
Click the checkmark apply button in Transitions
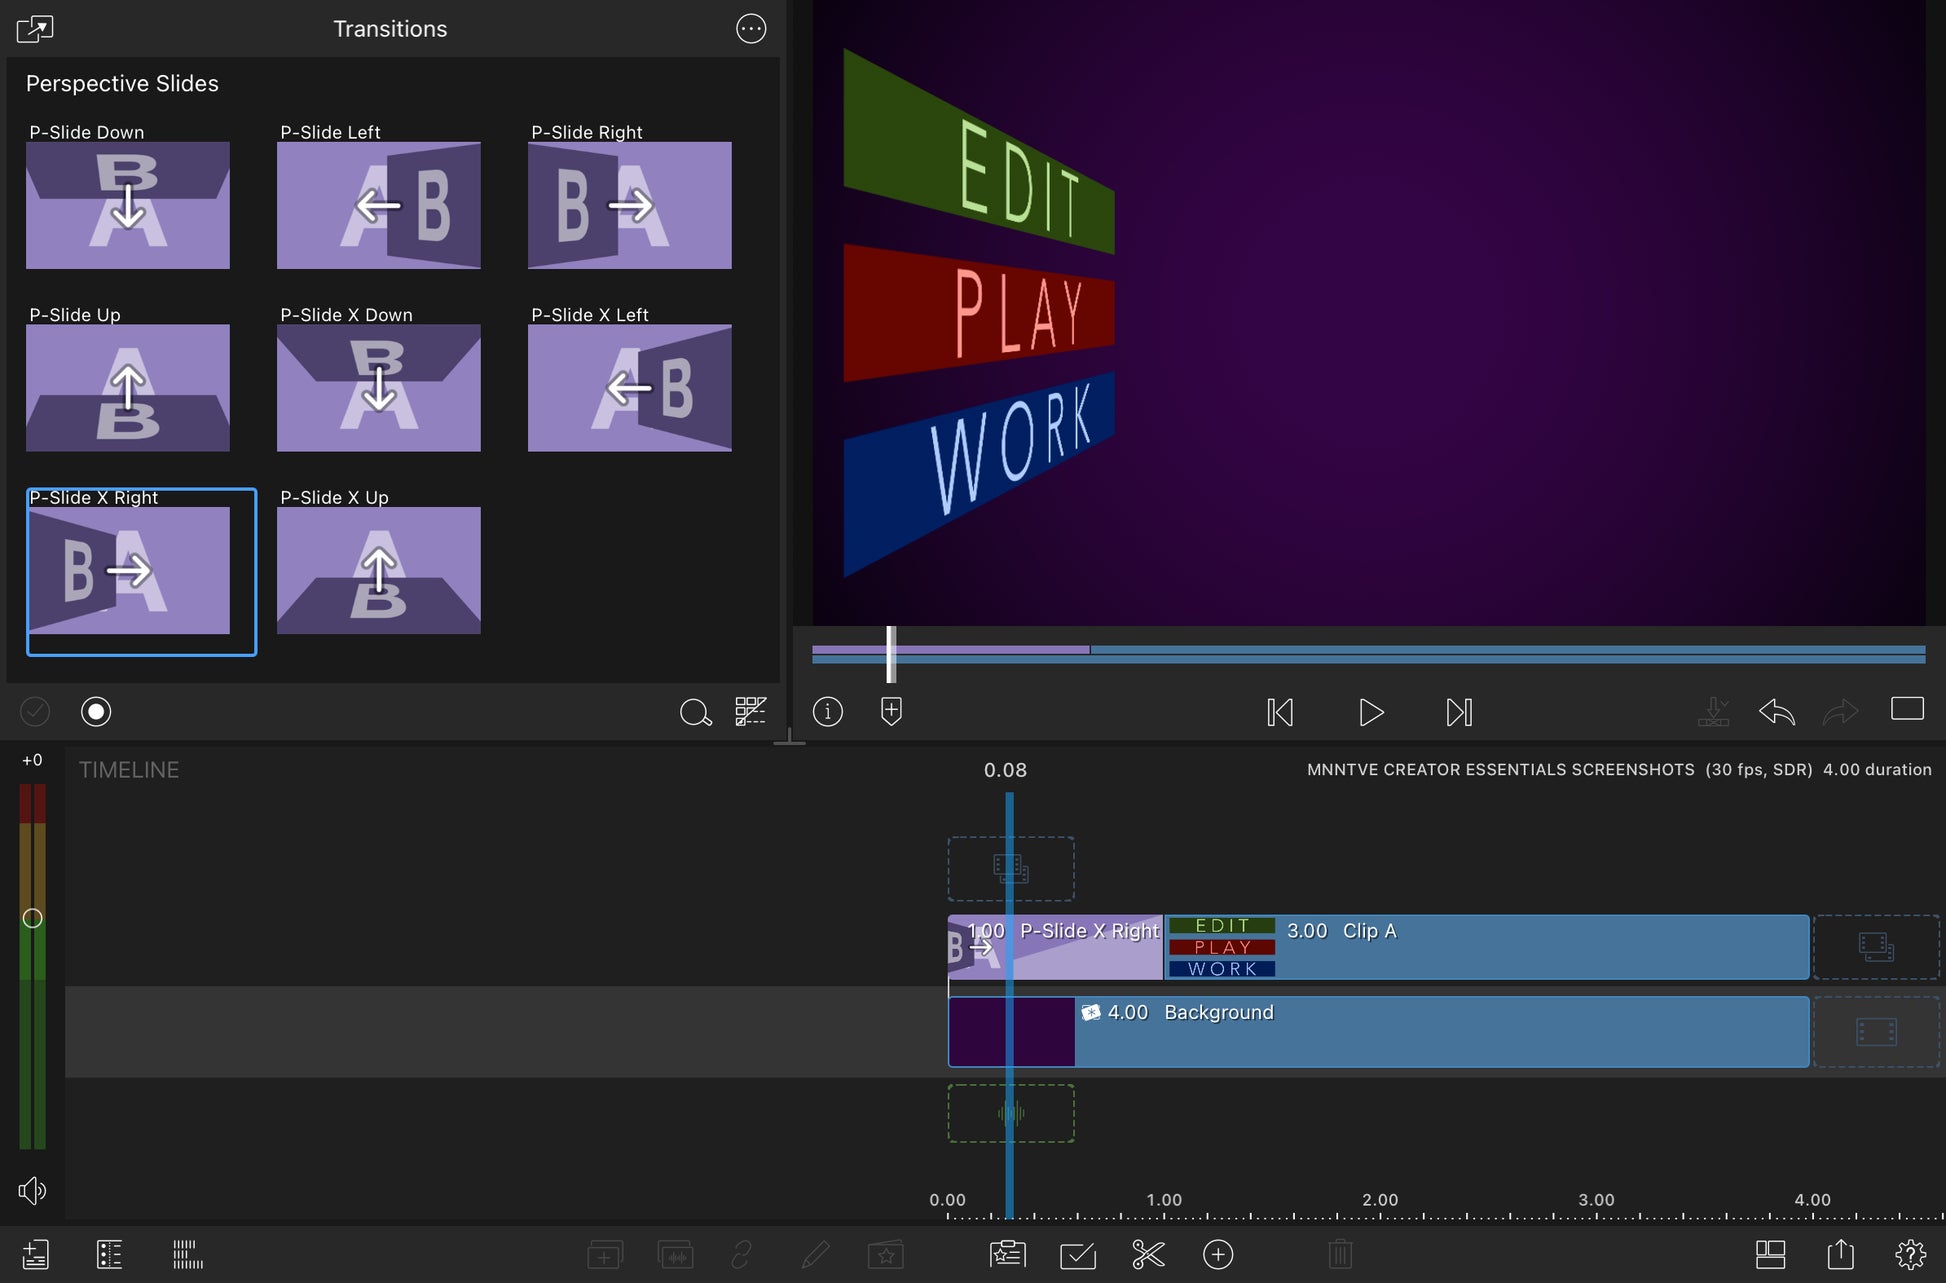(35, 711)
